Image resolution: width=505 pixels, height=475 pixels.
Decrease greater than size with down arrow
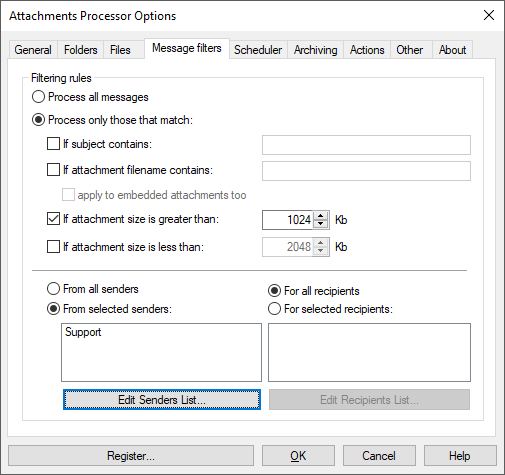(321, 224)
